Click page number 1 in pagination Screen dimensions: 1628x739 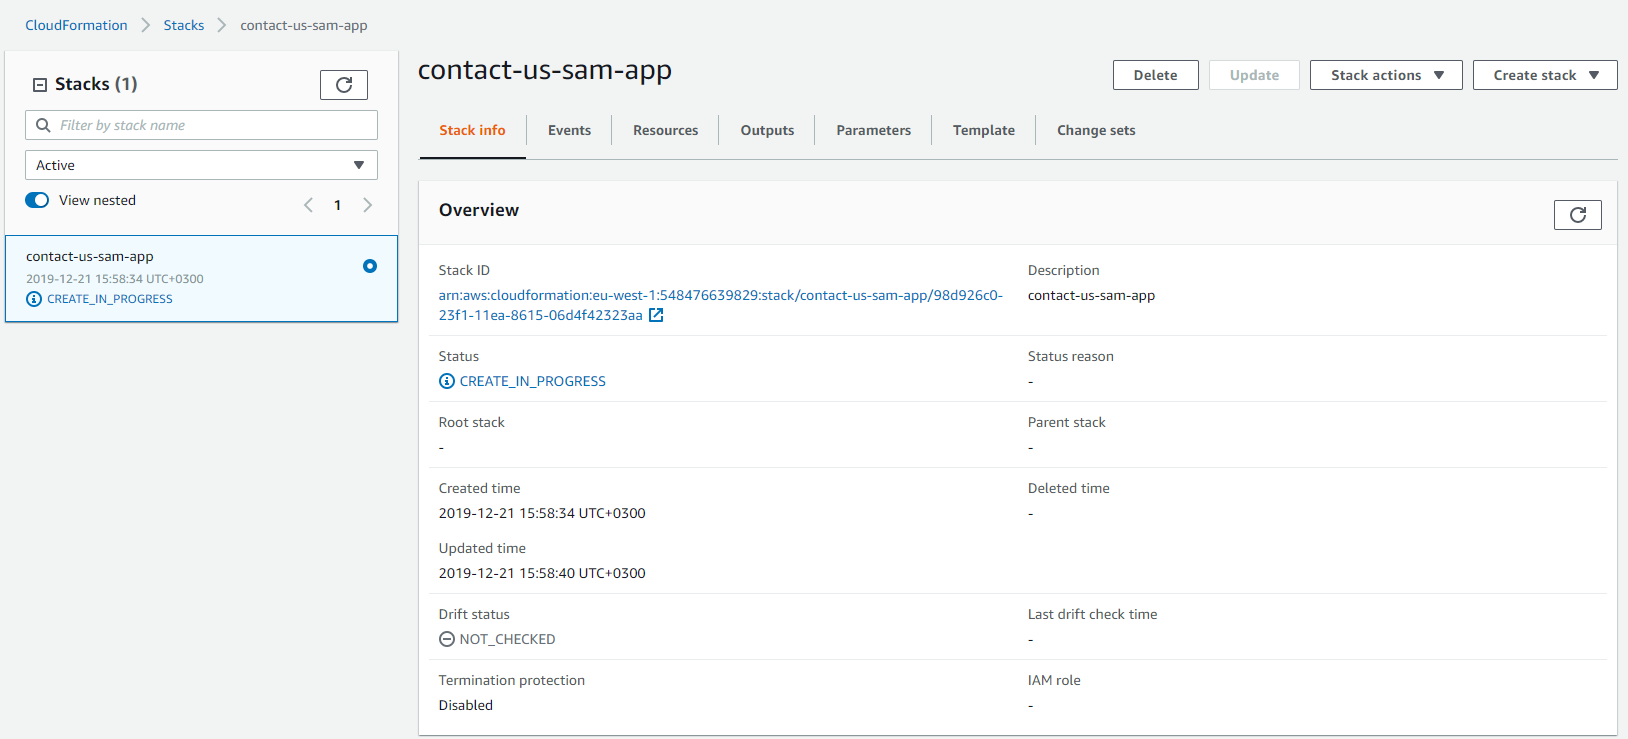click(337, 205)
